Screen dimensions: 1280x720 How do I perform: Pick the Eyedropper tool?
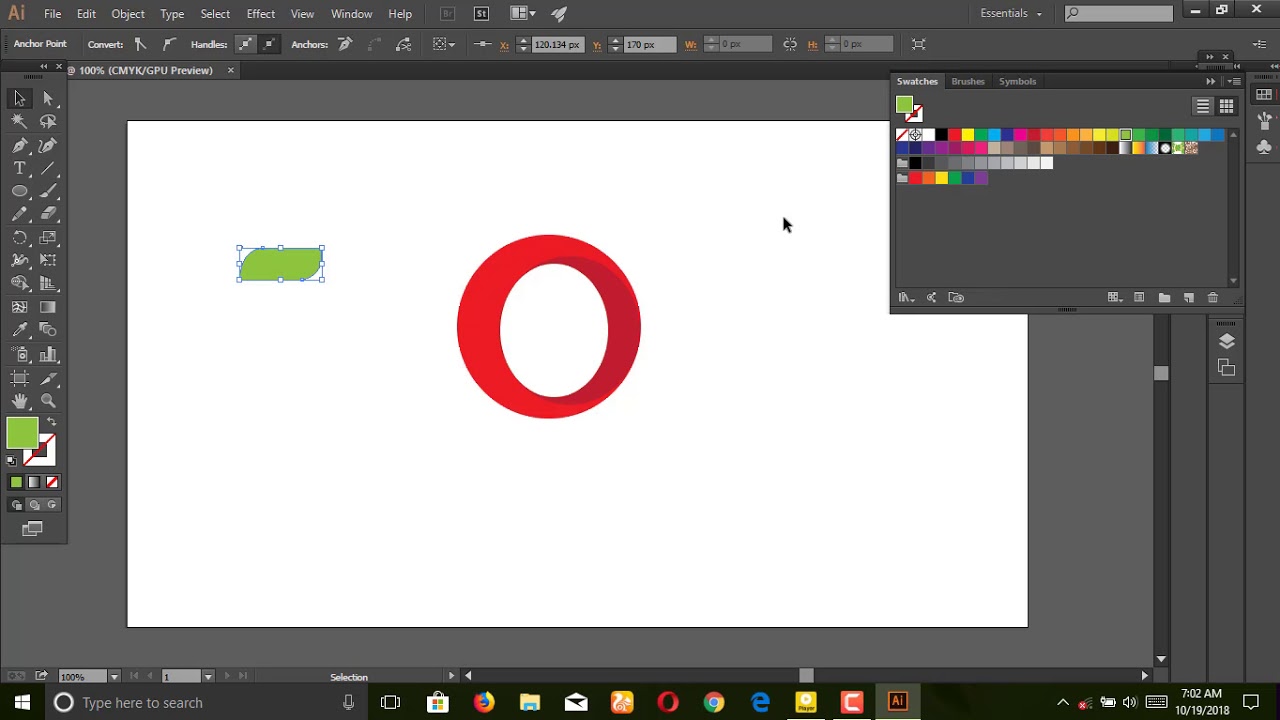[19, 330]
